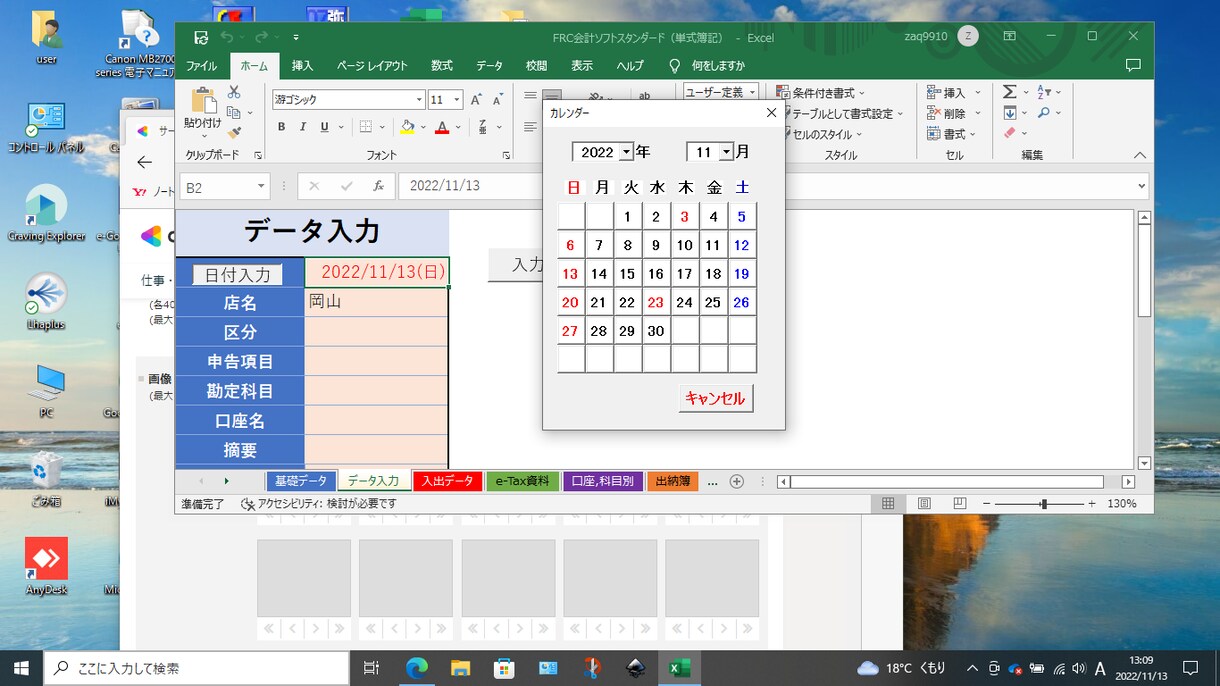
Task: Select the 基礎データ sheet tab
Action: pos(301,481)
